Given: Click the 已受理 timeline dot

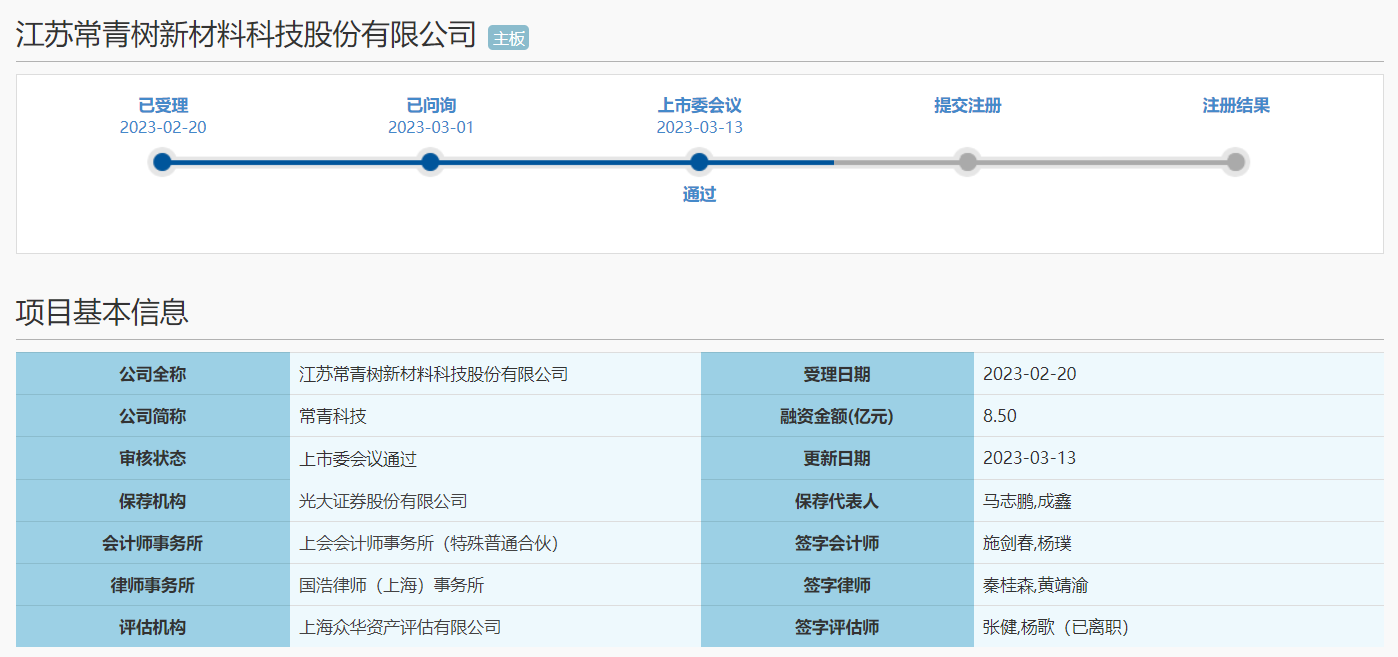Looking at the screenshot, I should [163, 162].
